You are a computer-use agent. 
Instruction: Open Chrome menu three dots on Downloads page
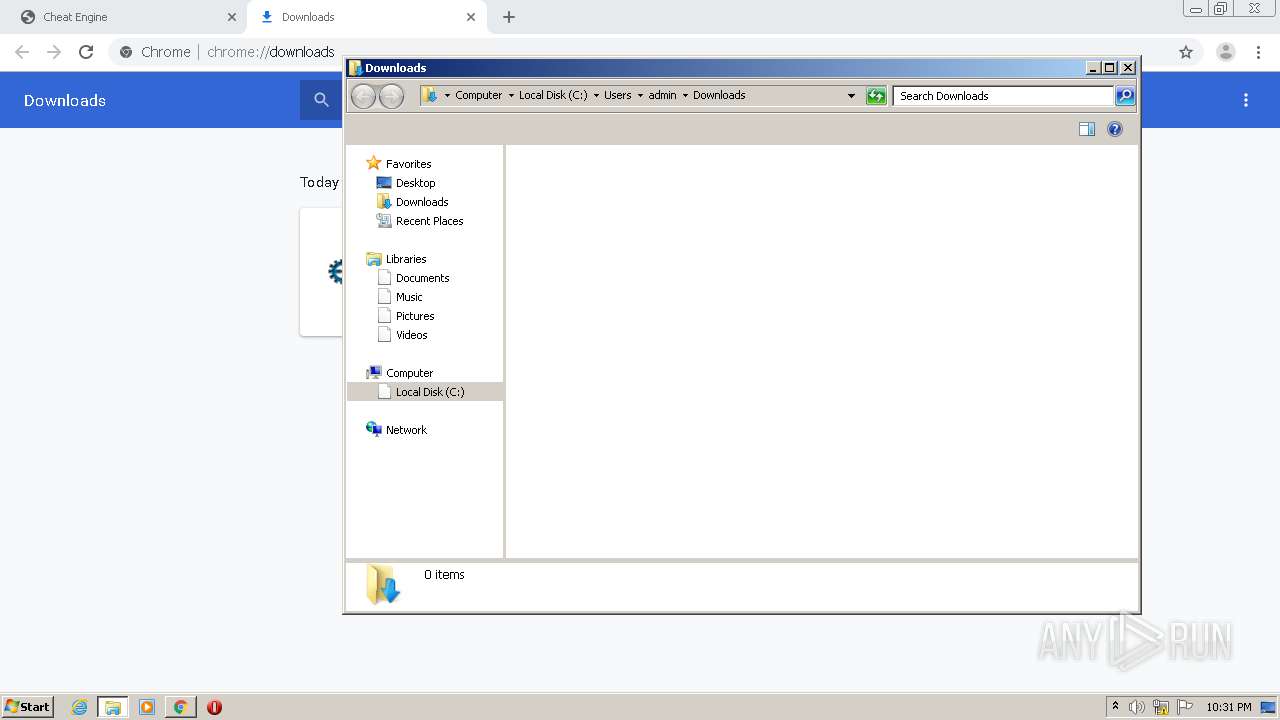click(1246, 100)
